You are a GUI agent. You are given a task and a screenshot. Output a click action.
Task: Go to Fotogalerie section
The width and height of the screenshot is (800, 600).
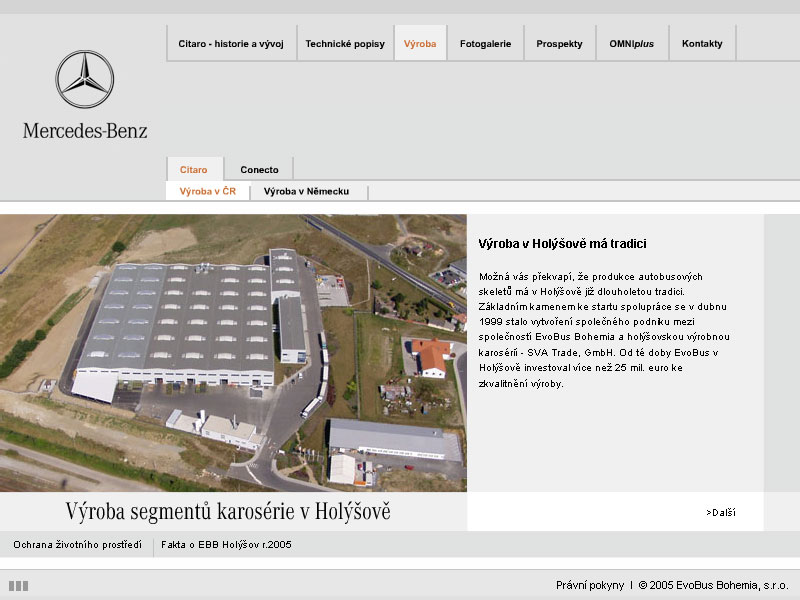[485, 44]
